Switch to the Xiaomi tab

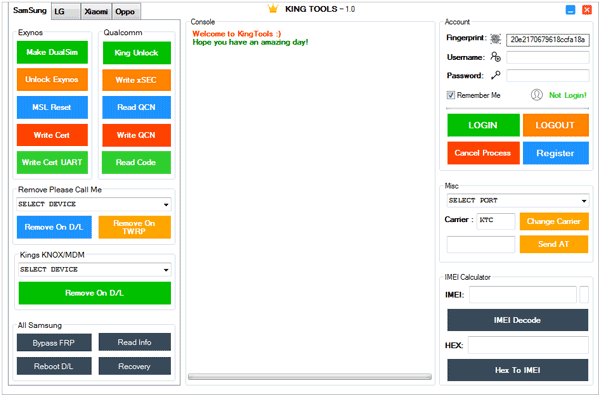click(96, 11)
